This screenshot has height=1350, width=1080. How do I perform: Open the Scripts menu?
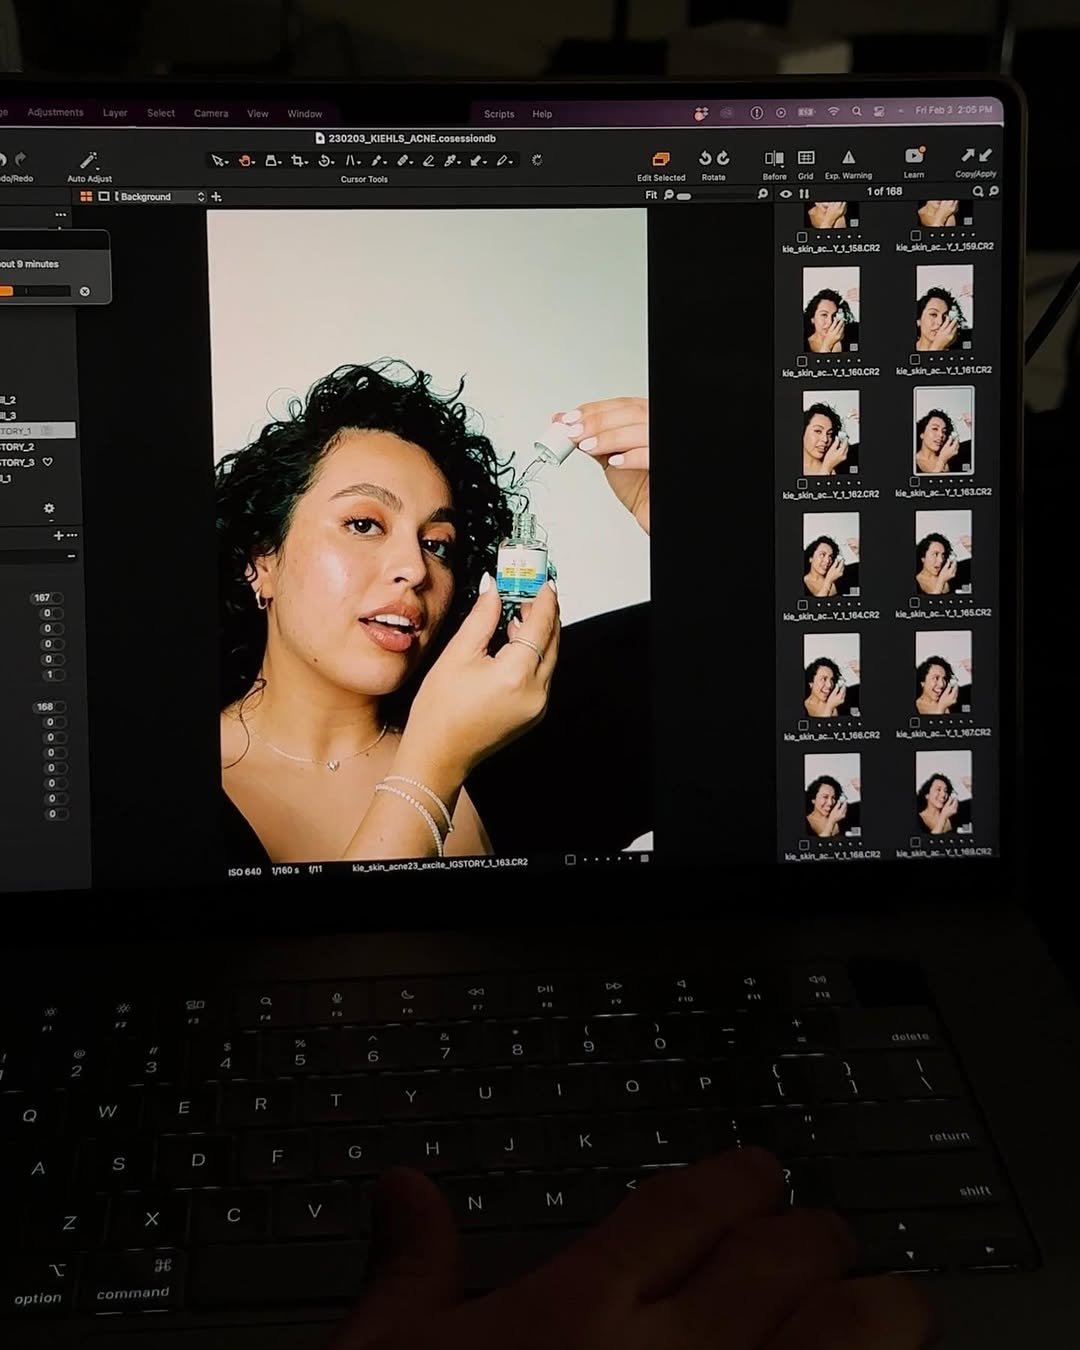pos(499,114)
